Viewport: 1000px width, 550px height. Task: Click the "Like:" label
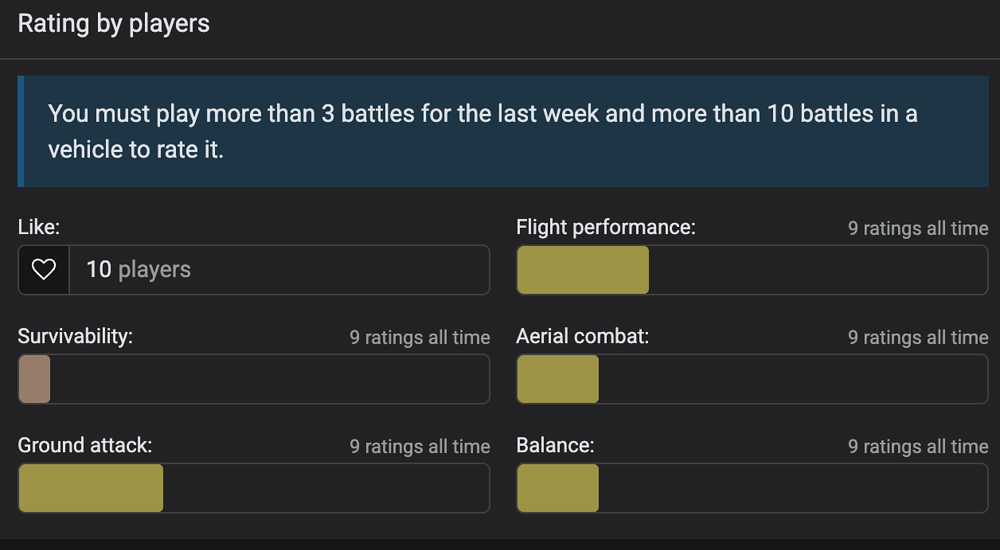[40, 228]
